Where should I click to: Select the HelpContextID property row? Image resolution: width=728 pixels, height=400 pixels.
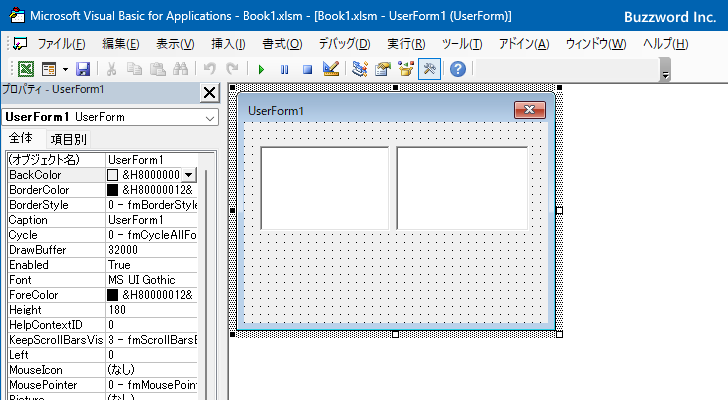tap(102, 325)
